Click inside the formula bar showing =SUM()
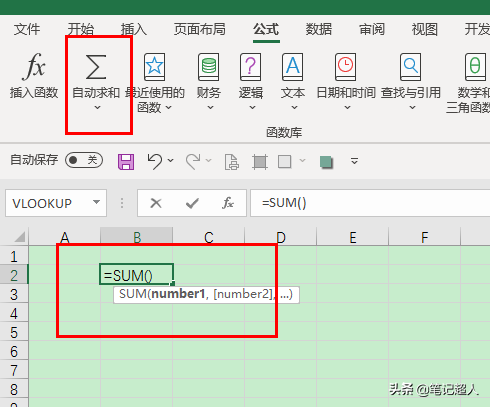 [x=370, y=203]
